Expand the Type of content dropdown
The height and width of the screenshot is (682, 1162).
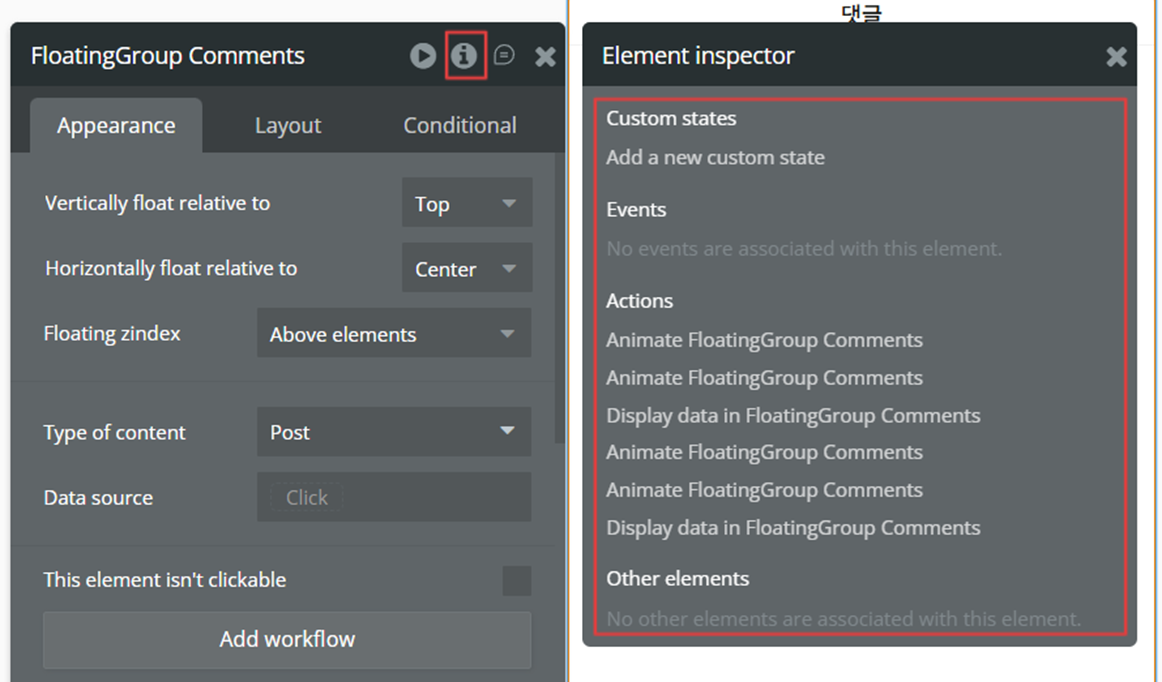click(x=393, y=433)
